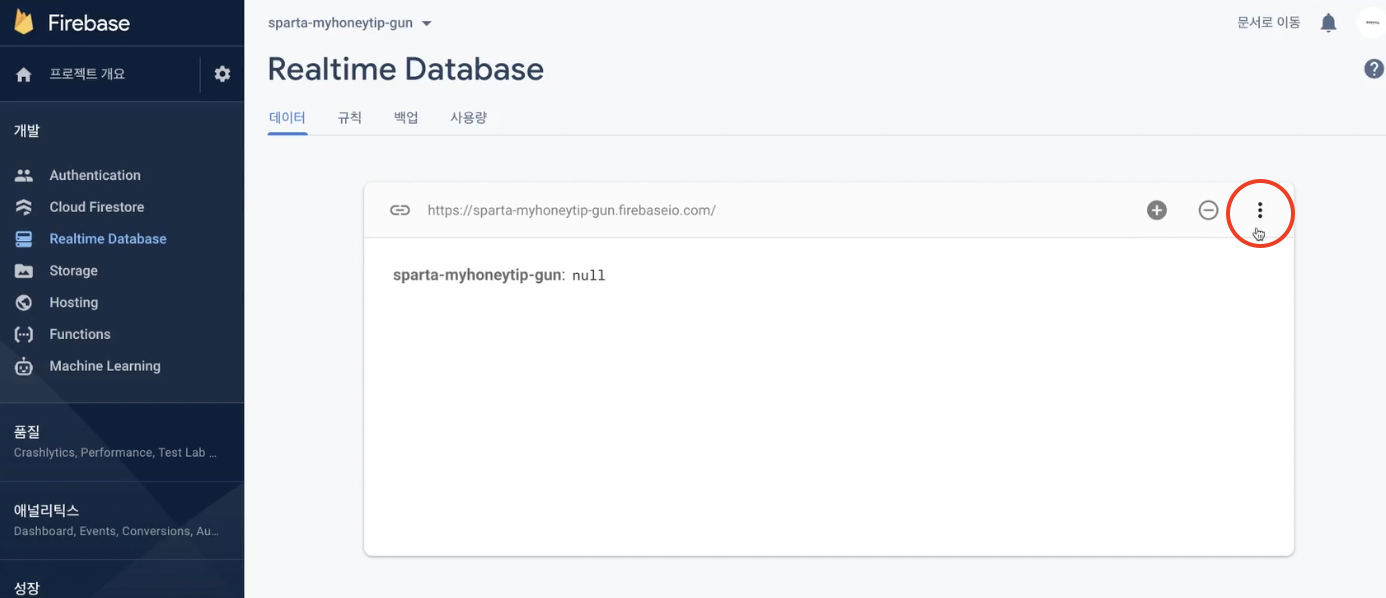The width and height of the screenshot is (1386, 598).
Task: Click the 문서로 이동 link
Action: [x=1268, y=22]
